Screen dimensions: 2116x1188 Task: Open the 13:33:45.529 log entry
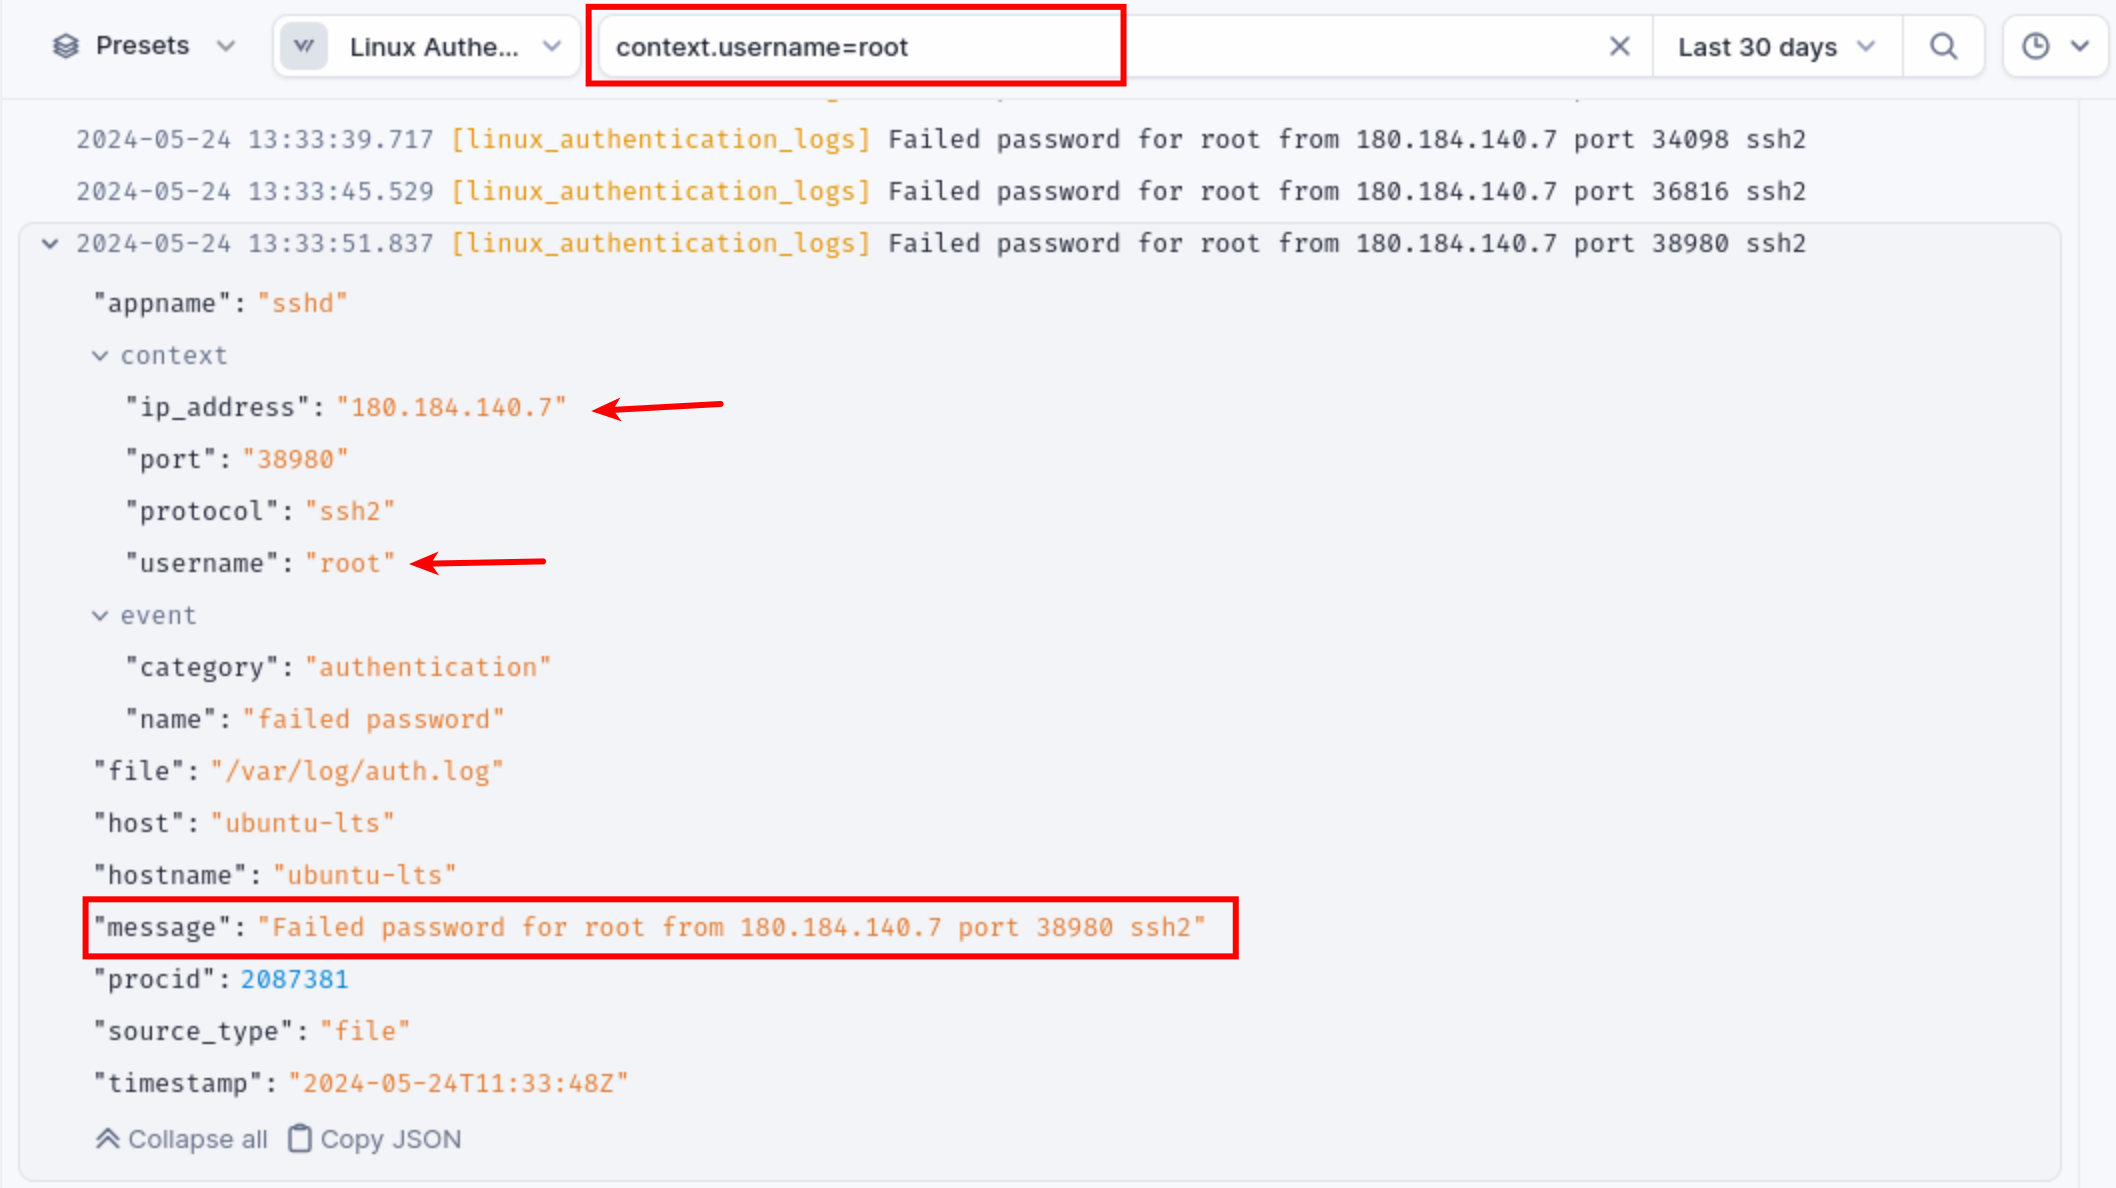coord(940,191)
